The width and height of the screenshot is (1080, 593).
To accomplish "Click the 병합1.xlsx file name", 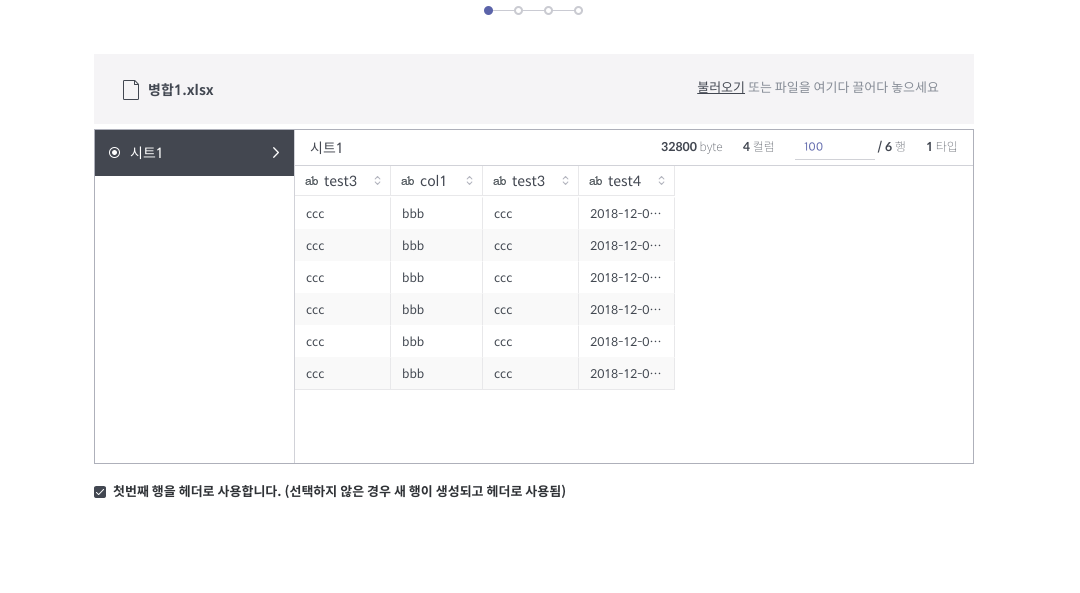I will click(x=180, y=90).
